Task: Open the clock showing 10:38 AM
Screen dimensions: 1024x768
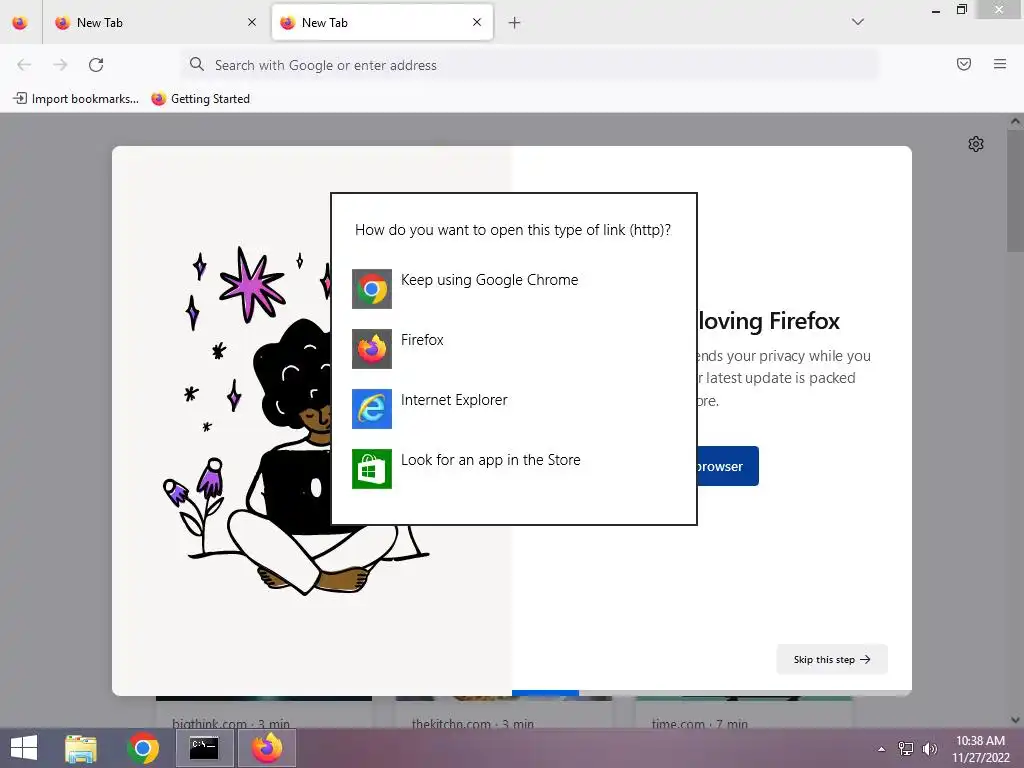Action: pos(981,749)
